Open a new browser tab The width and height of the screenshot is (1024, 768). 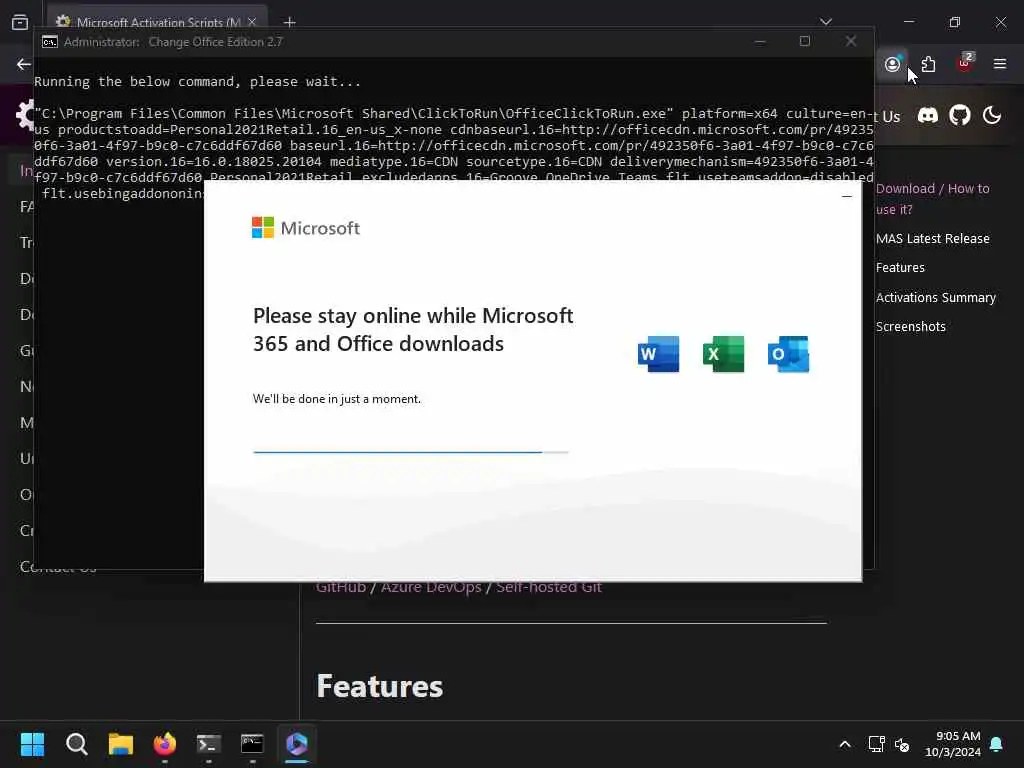point(289,22)
